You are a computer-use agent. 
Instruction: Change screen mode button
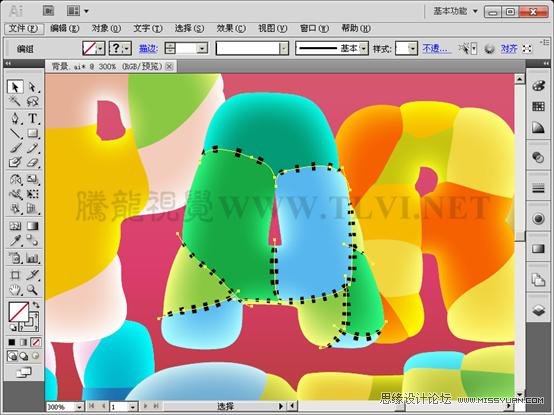point(24,372)
